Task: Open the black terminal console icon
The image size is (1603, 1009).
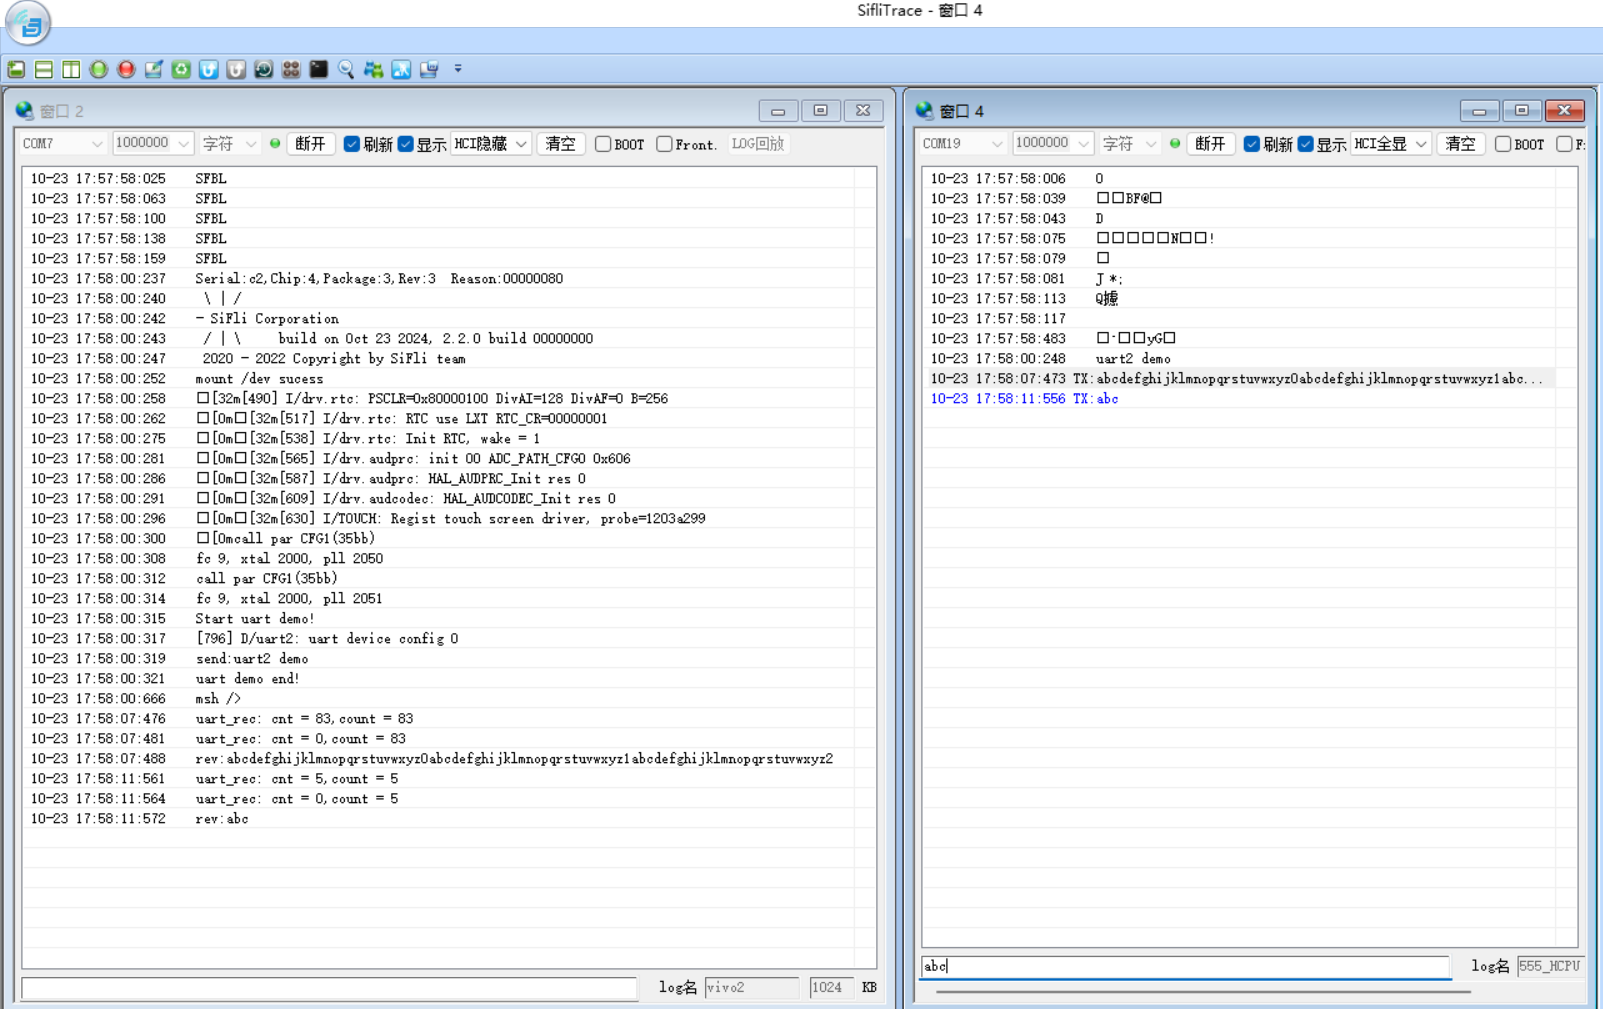Action: click(318, 69)
